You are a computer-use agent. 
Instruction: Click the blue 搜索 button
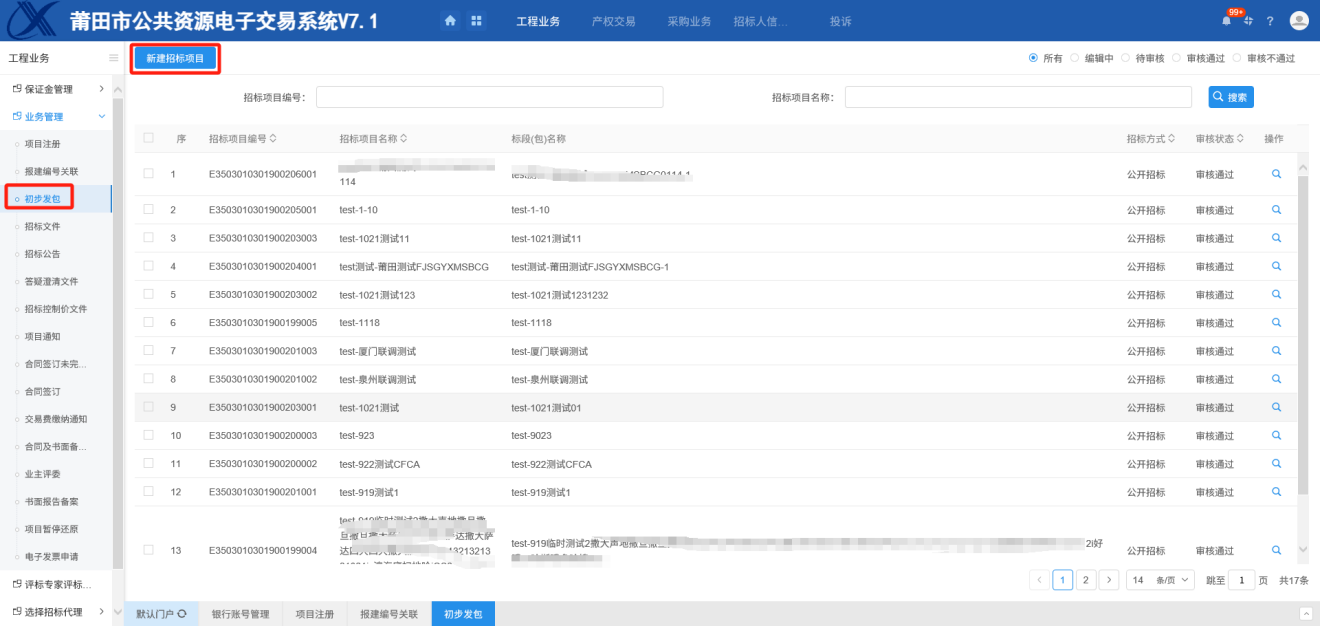tap(1230, 97)
